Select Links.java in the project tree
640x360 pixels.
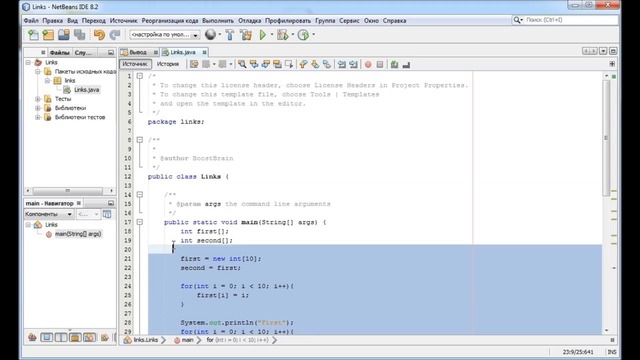(x=87, y=90)
